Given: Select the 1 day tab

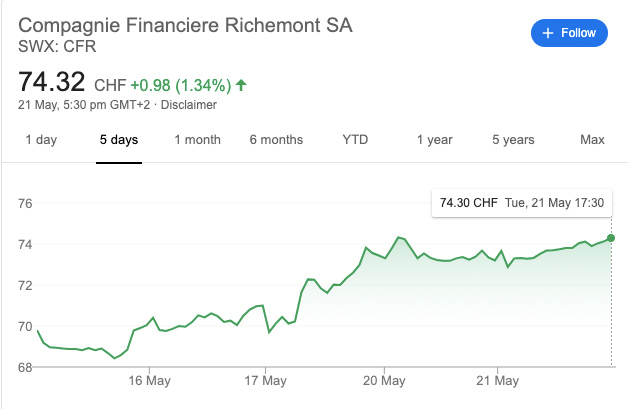Looking at the screenshot, I should (x=41, y=140).
